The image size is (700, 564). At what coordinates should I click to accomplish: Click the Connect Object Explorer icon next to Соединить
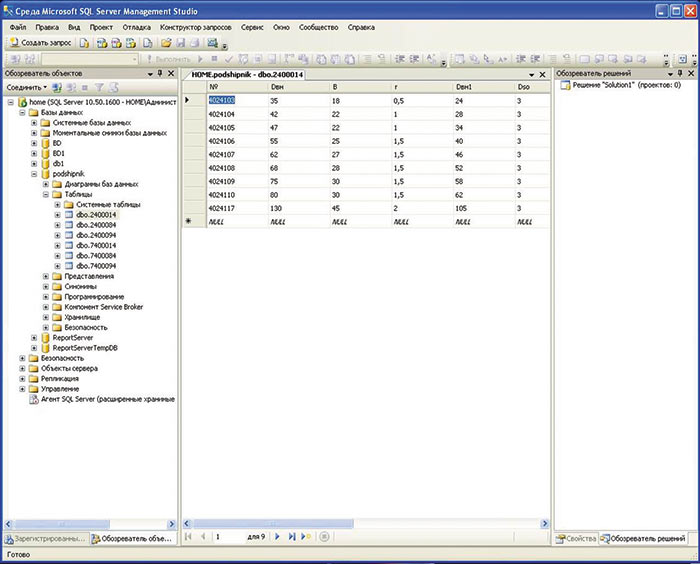point(57,88)
